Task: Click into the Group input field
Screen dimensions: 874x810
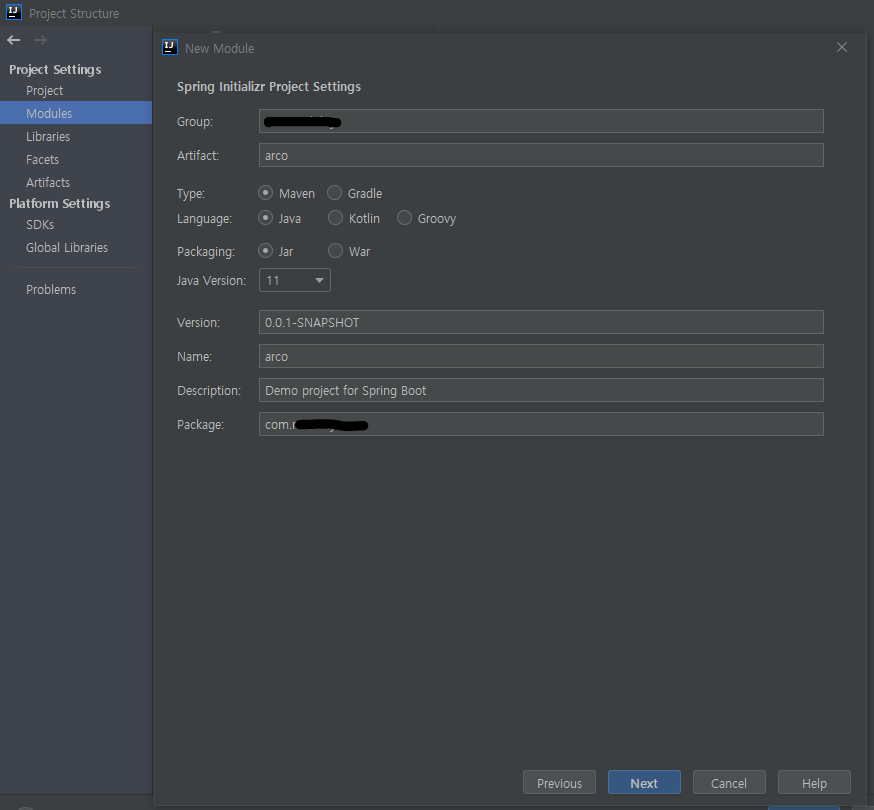Action: pyautogui.click(x=541, y=121)
